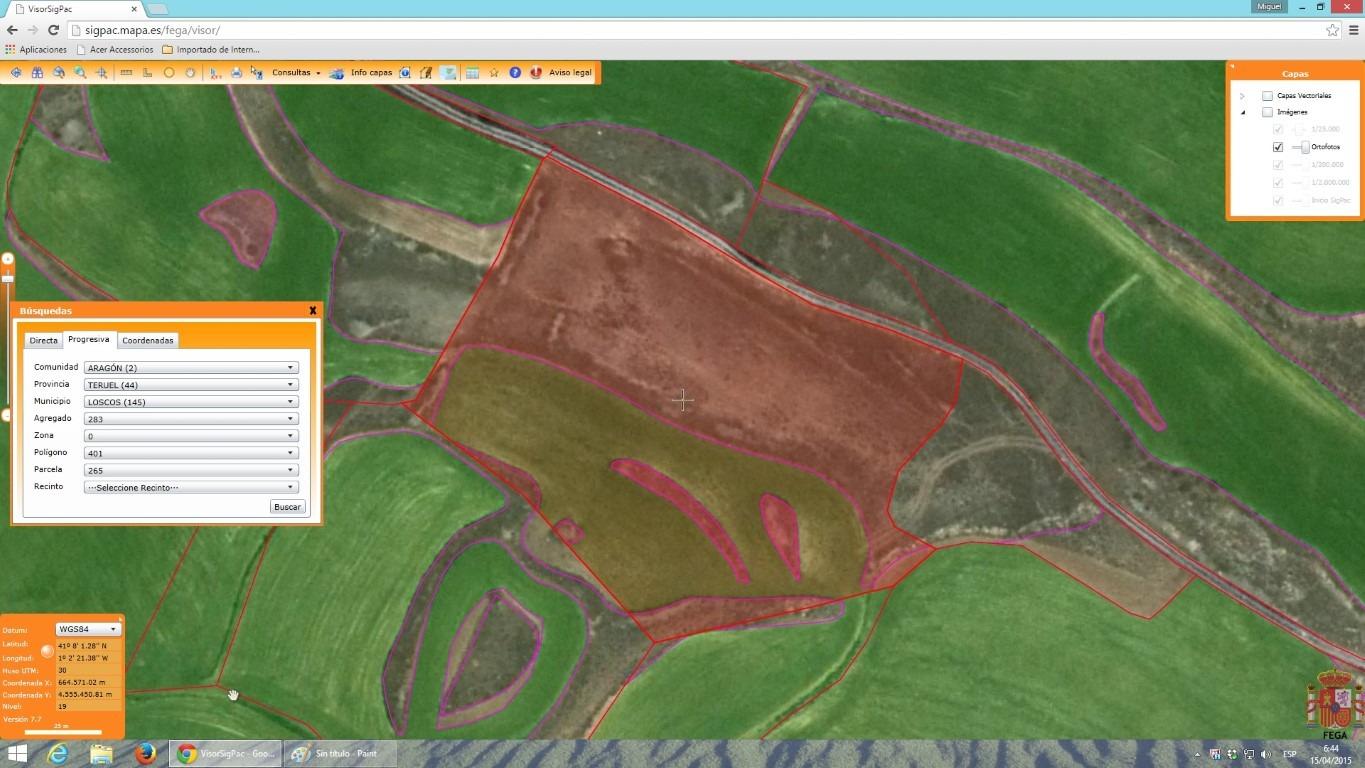Open the Recinto dropdown list
This screenshot has width=1365, height=768.
[191, 488]
